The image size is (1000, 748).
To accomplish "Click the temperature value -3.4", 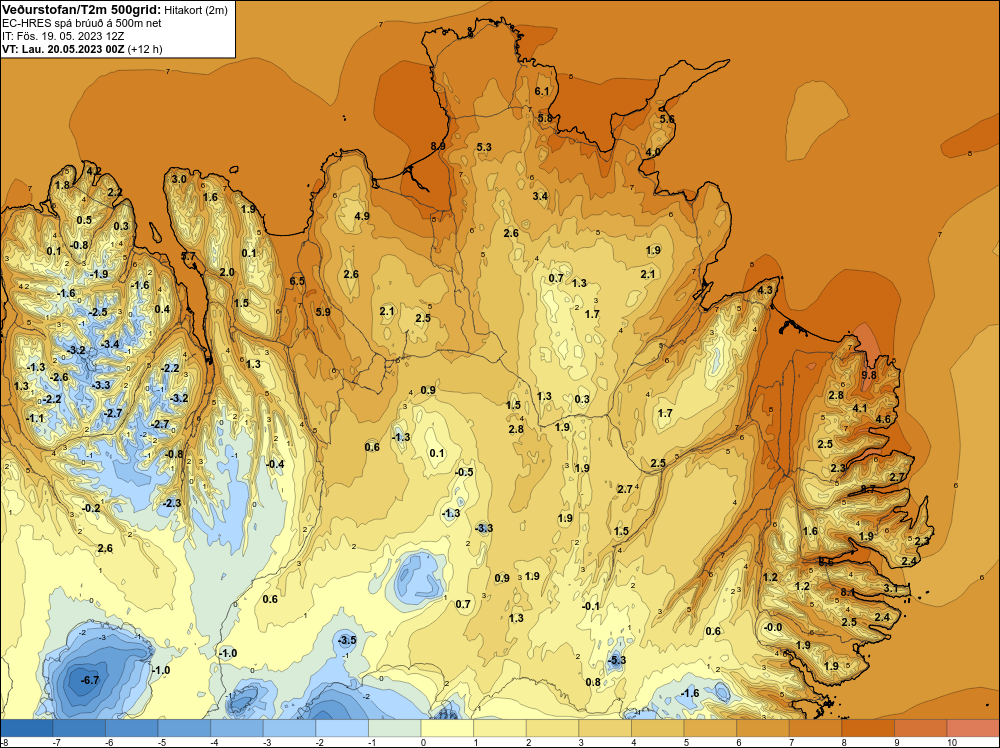I will point(110,344).
